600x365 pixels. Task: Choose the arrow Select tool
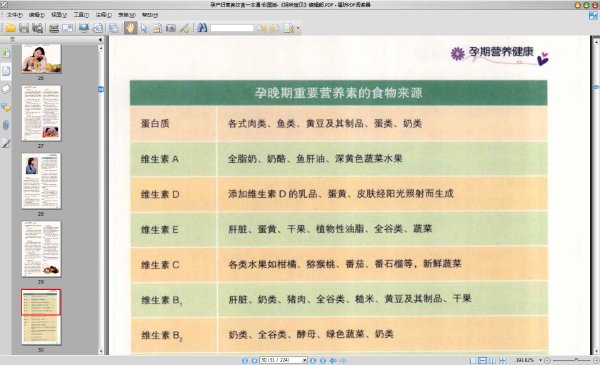[x=144, y=28]
